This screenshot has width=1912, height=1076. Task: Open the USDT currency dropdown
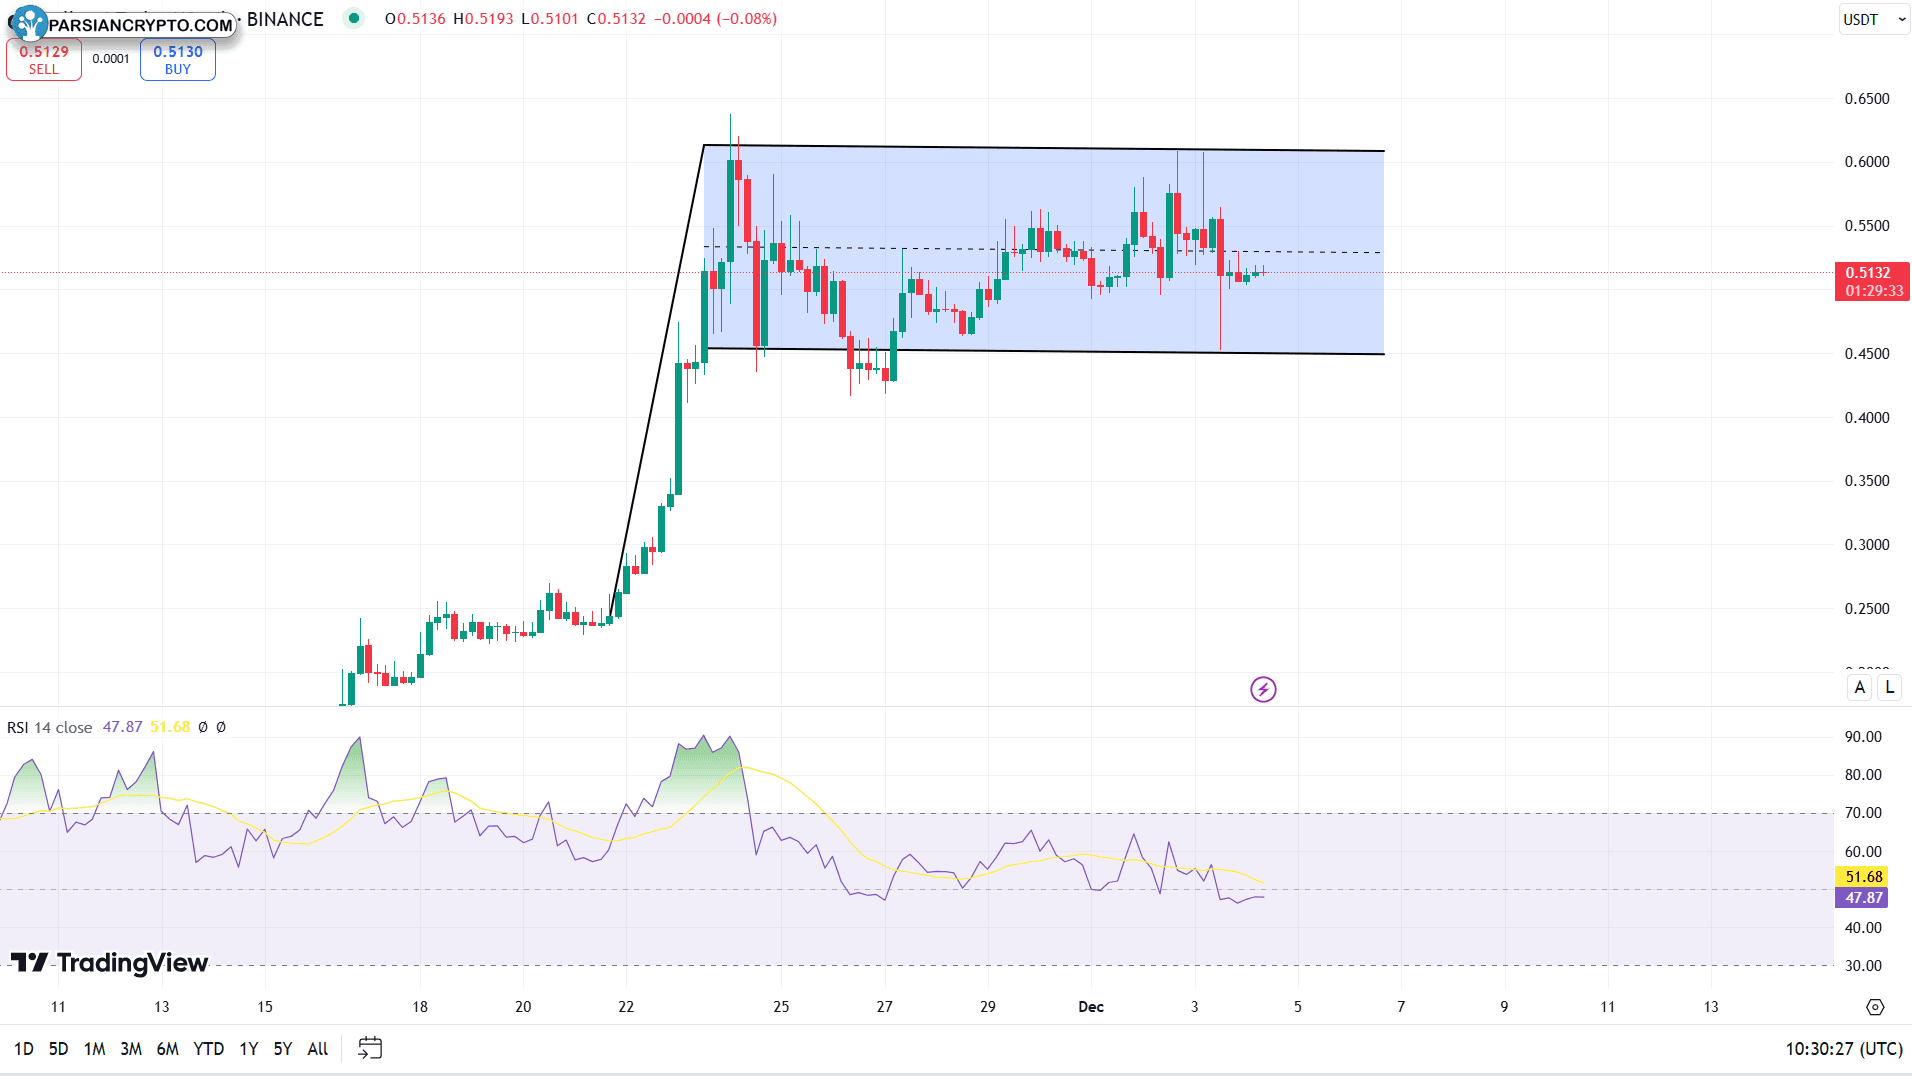coord(1874,19)
